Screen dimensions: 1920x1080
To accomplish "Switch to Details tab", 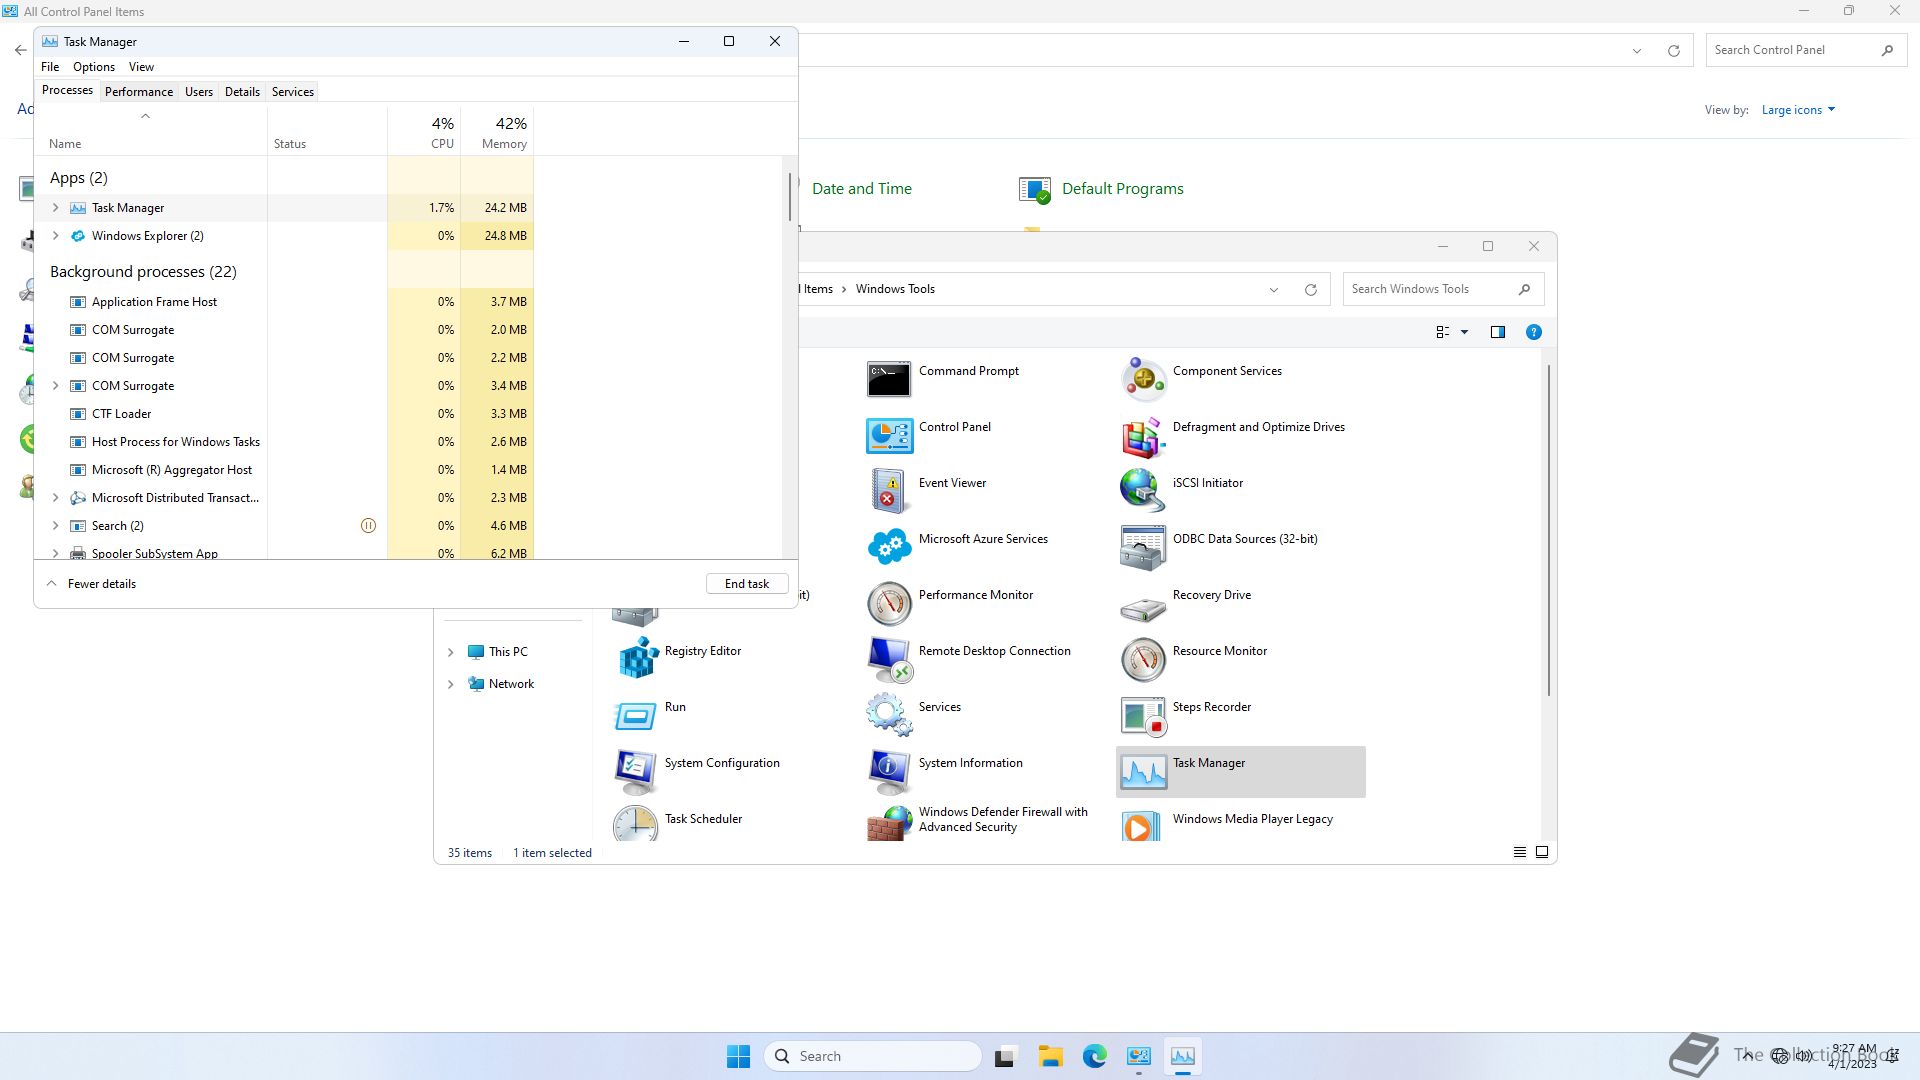I will click(x=242, y=92).
